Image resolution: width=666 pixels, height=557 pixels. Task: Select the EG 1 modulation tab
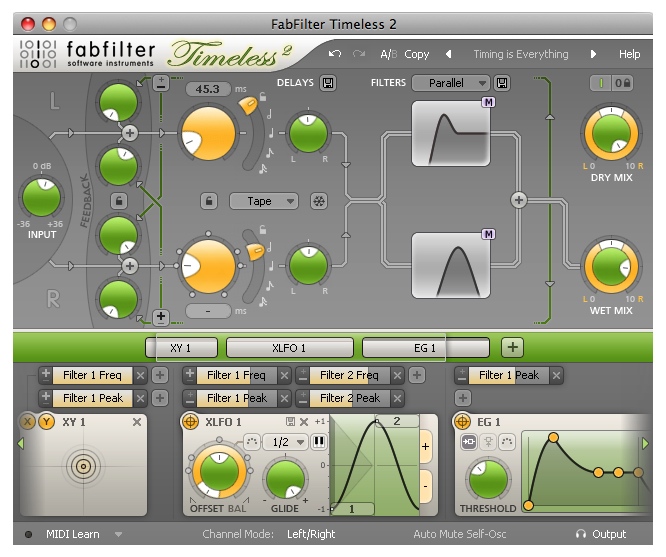pyautogui.click(x=426, y=348)
